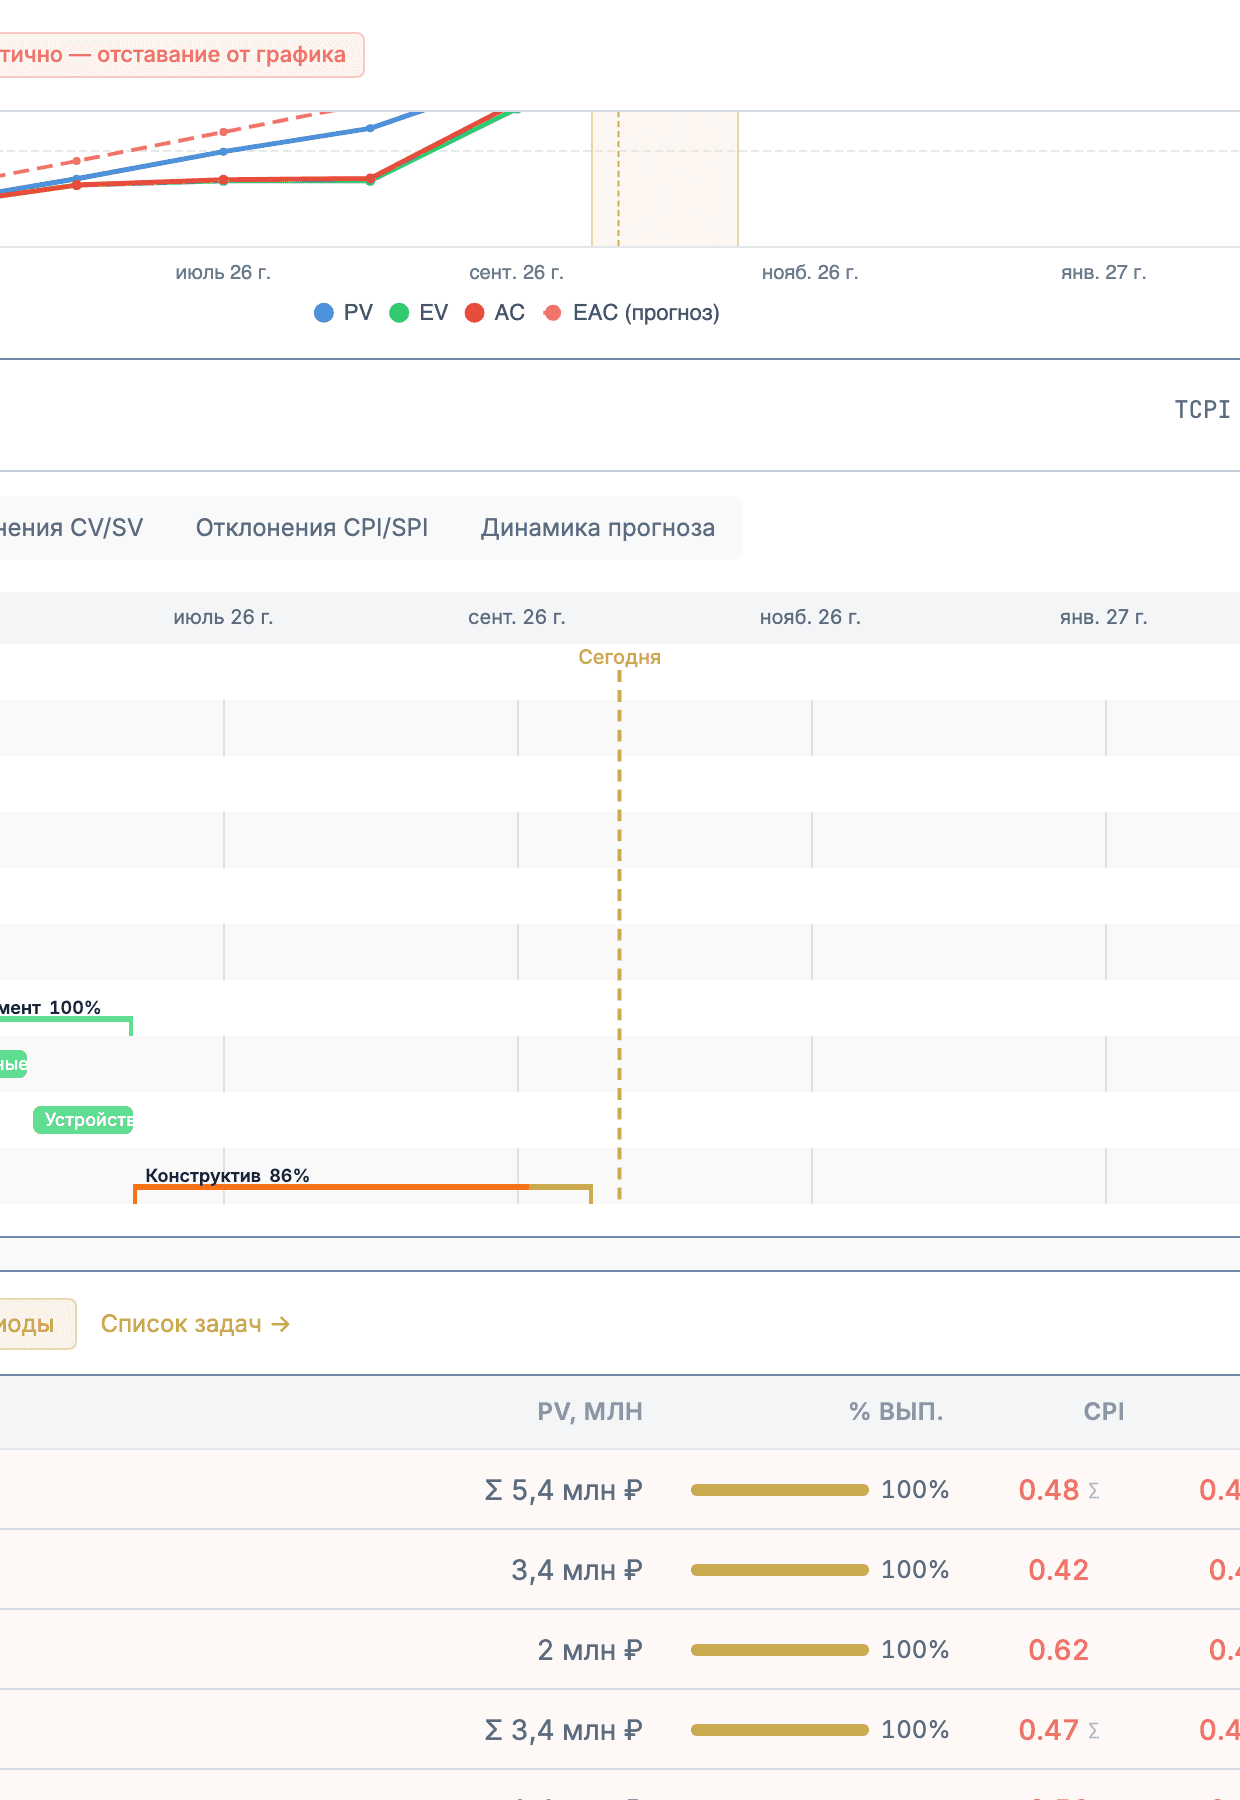
Task: Click нояб. 26 г. in the Gantt timeline header
Action: 810,618
